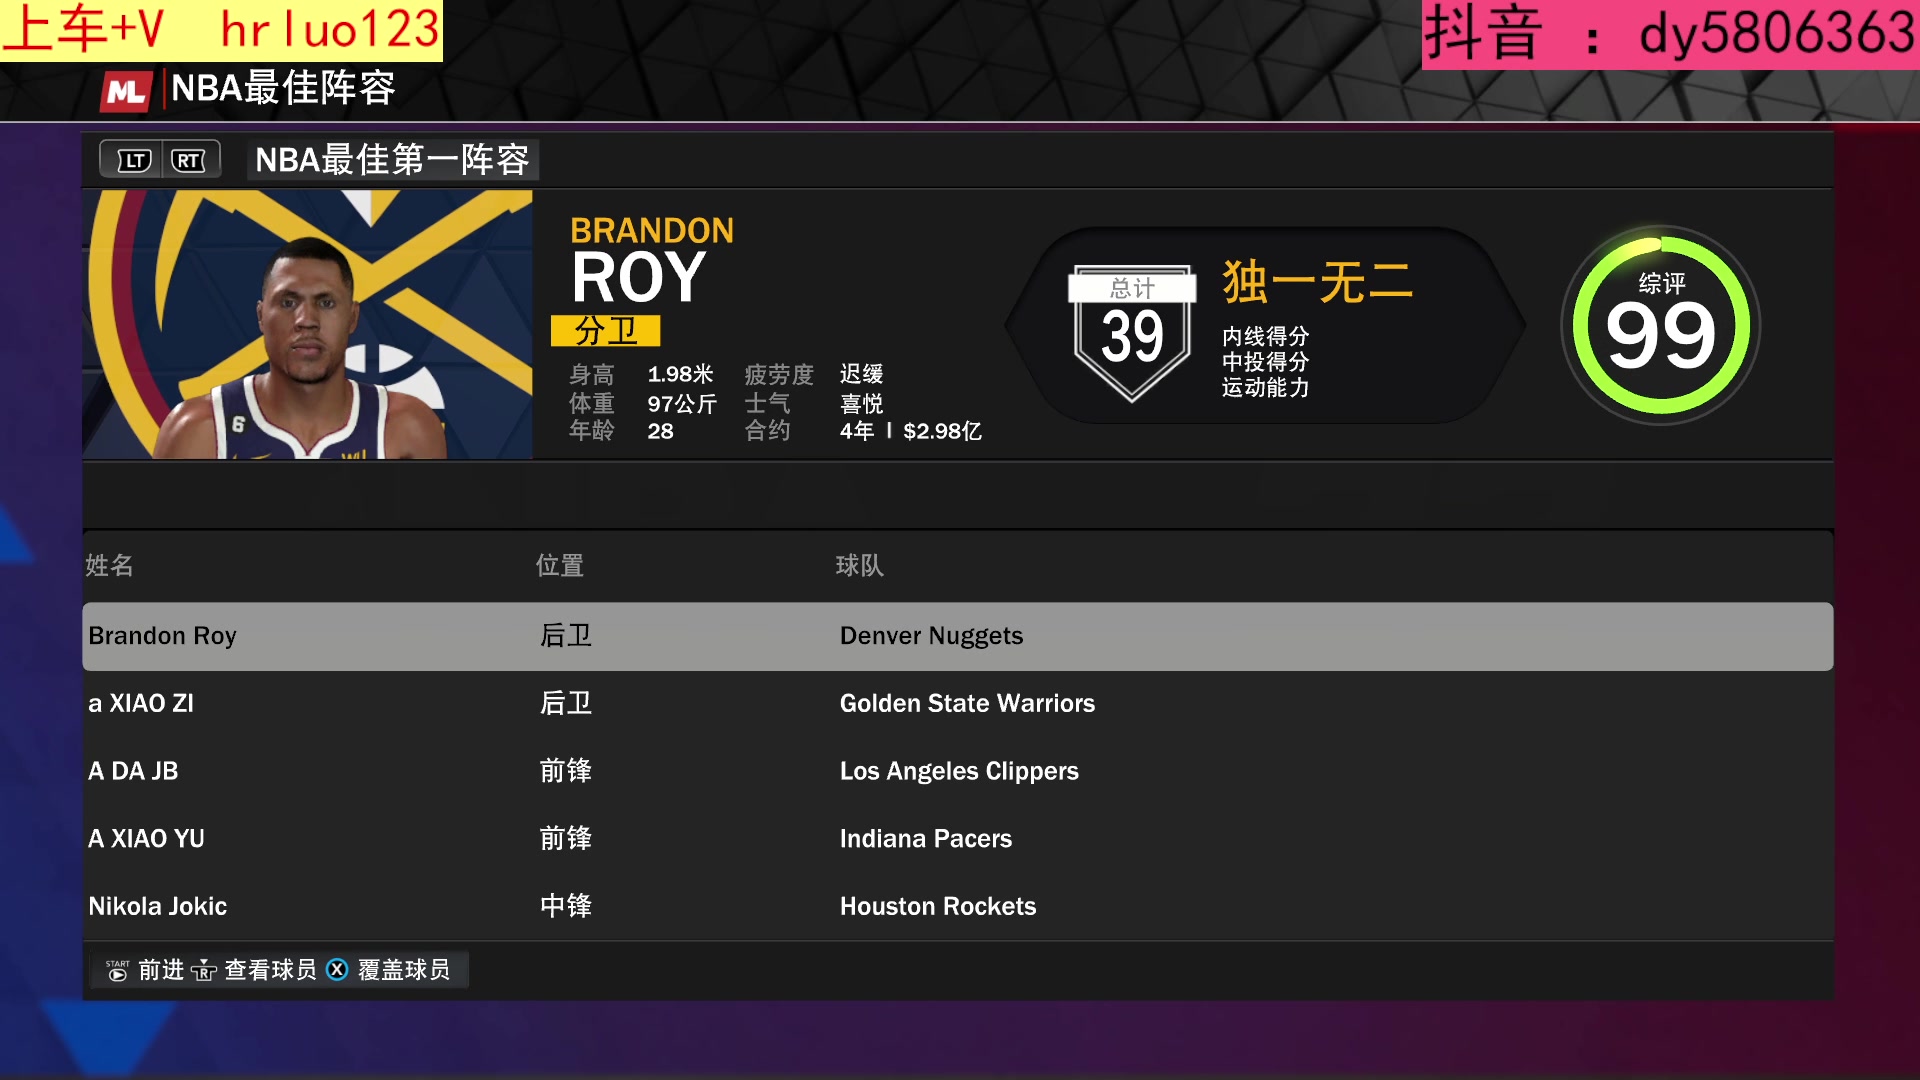Click the Los Angeles Clippers team cell
This screenshot has width=1920, height=1080.
[x=959, y=771]
